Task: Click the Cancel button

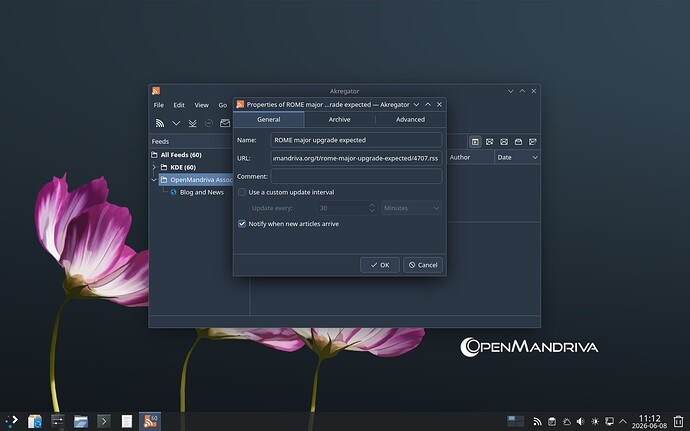Action: coord(423,265)
